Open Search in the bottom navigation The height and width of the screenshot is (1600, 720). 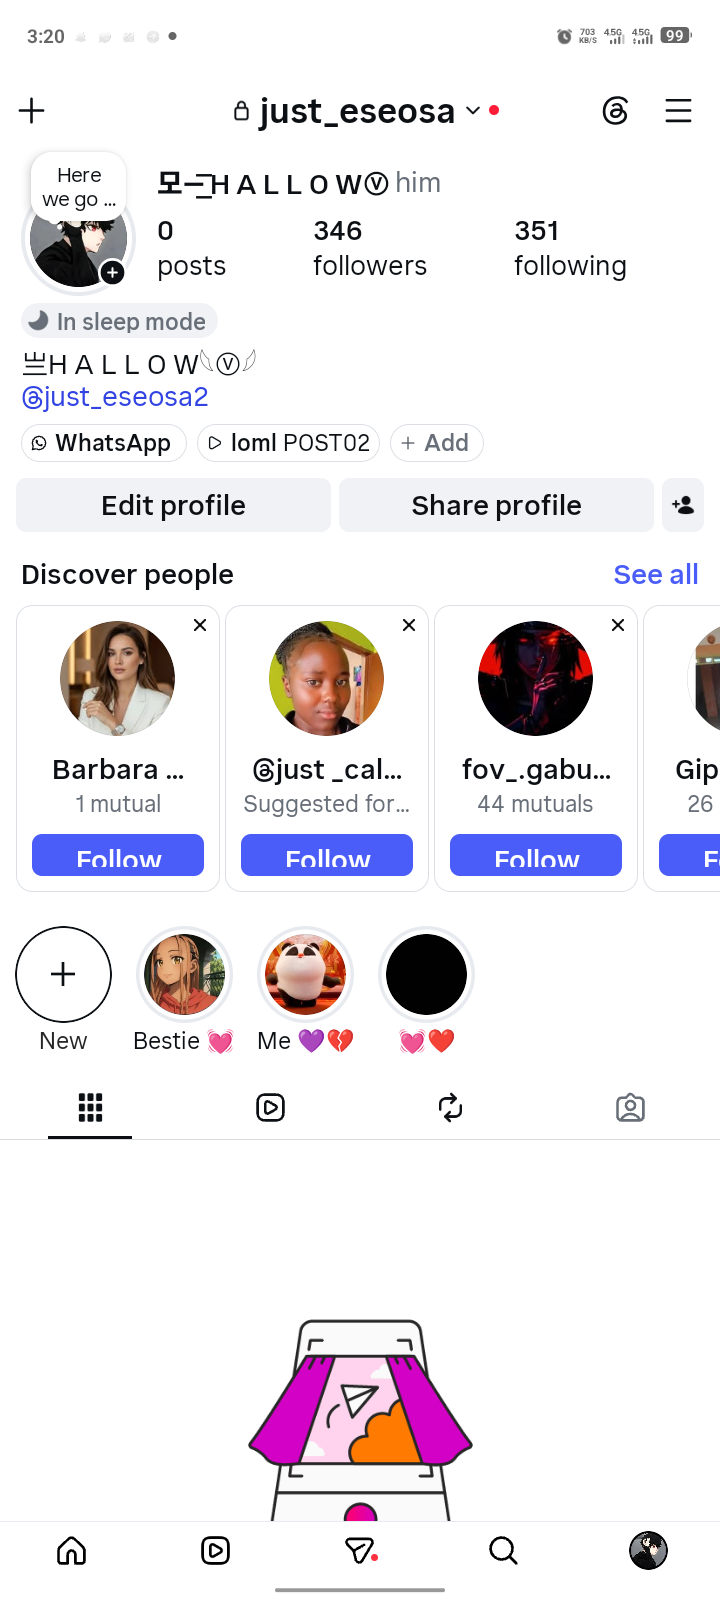tap(503, 1550)
